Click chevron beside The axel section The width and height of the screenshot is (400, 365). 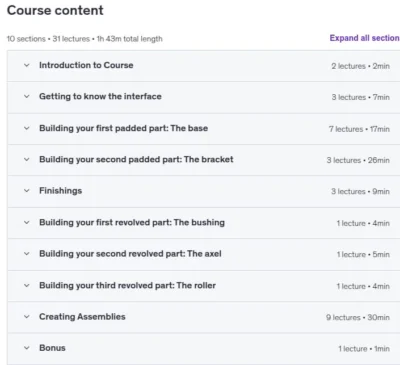[x=27, y=254]
